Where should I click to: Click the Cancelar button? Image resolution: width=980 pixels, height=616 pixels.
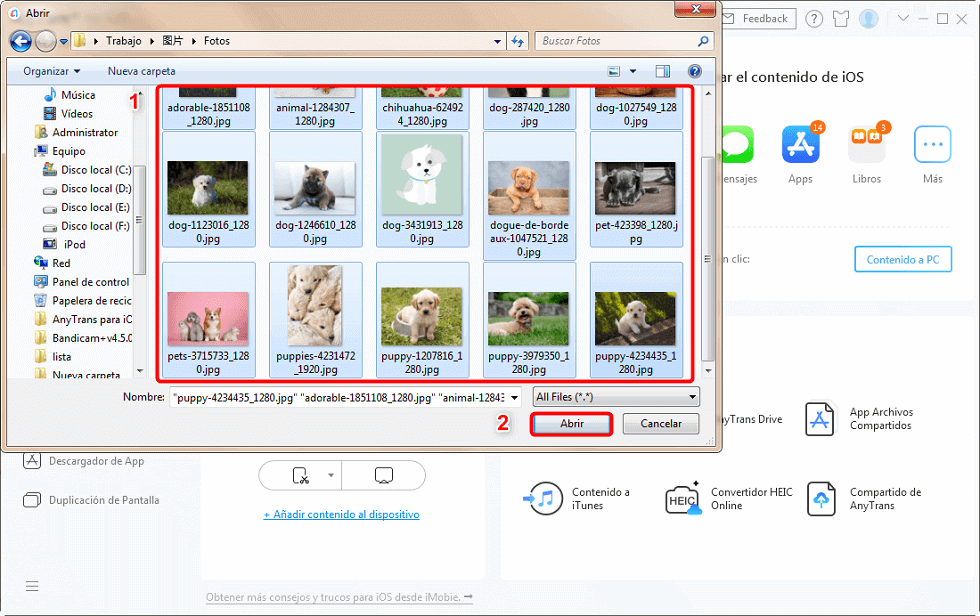(x=661, y=424)
